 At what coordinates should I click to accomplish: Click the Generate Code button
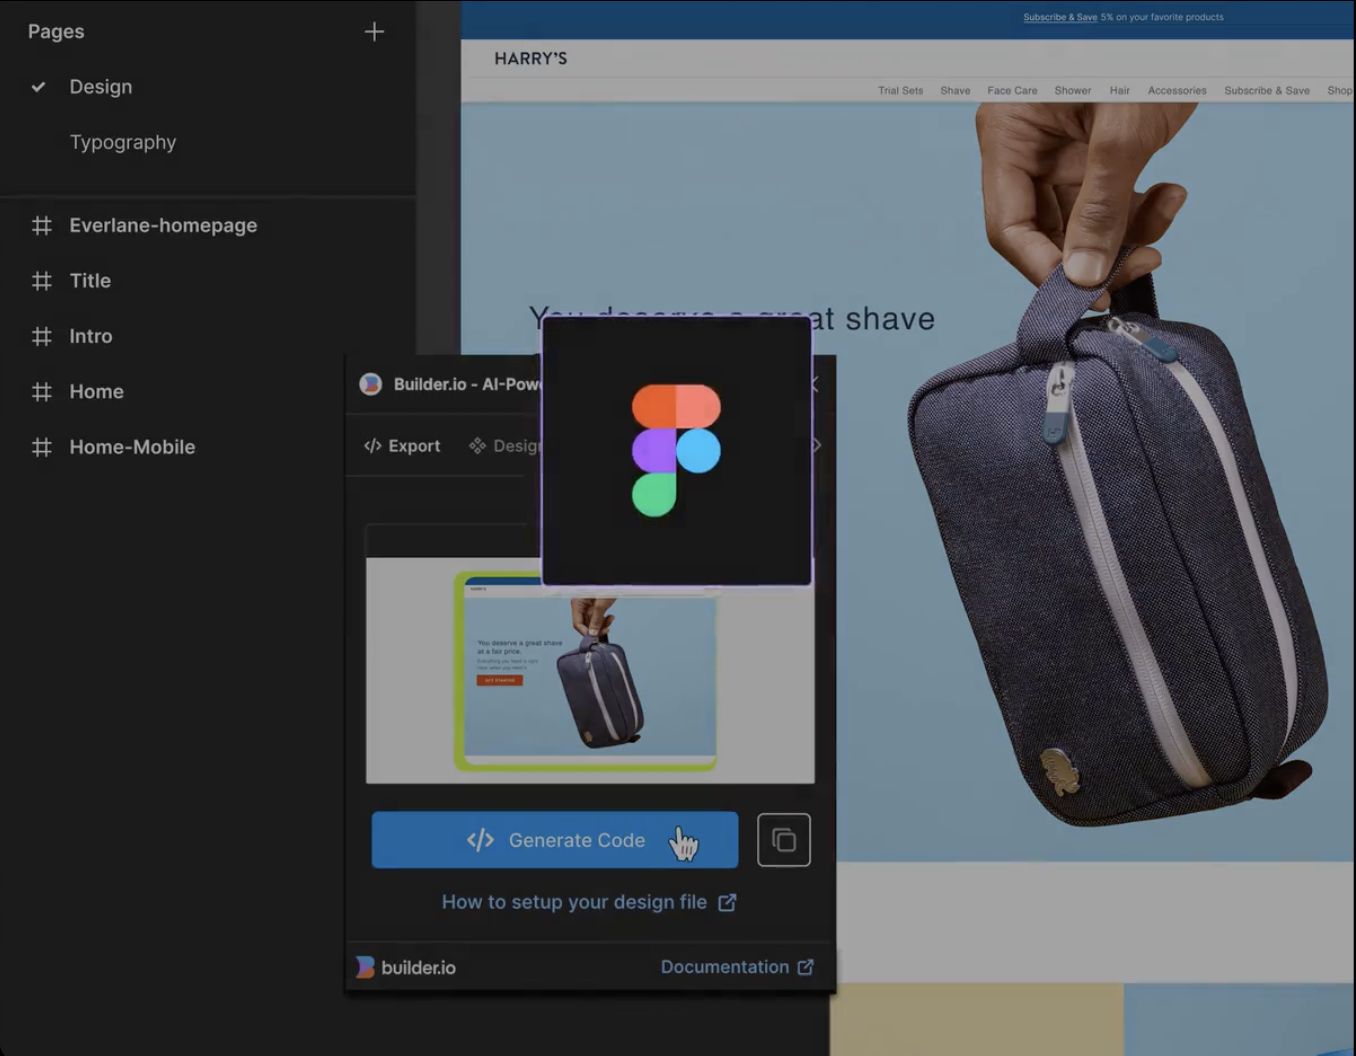[x=555, y=840]
